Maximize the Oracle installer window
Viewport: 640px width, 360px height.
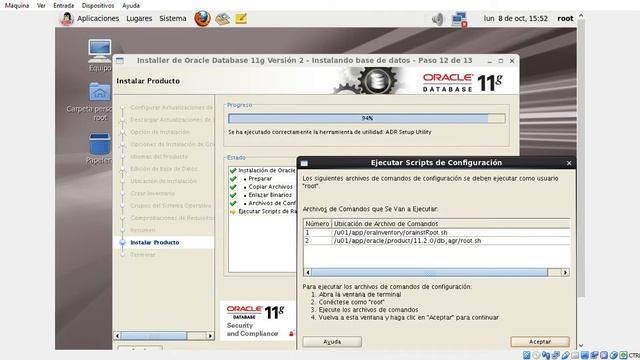(501, 61)
